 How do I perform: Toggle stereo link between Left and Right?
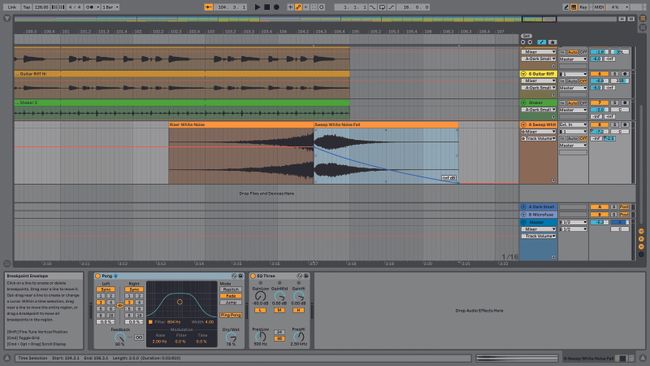point(120,305)
